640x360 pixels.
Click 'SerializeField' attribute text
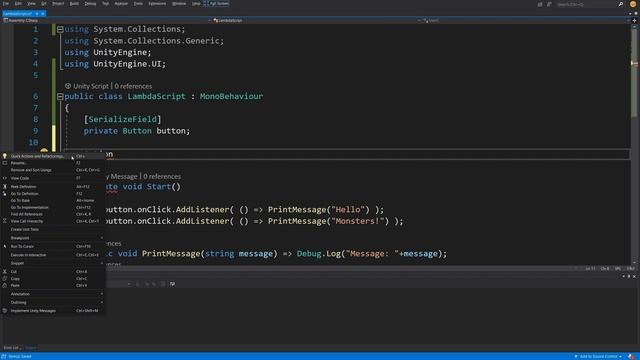(x=122, y=119)
